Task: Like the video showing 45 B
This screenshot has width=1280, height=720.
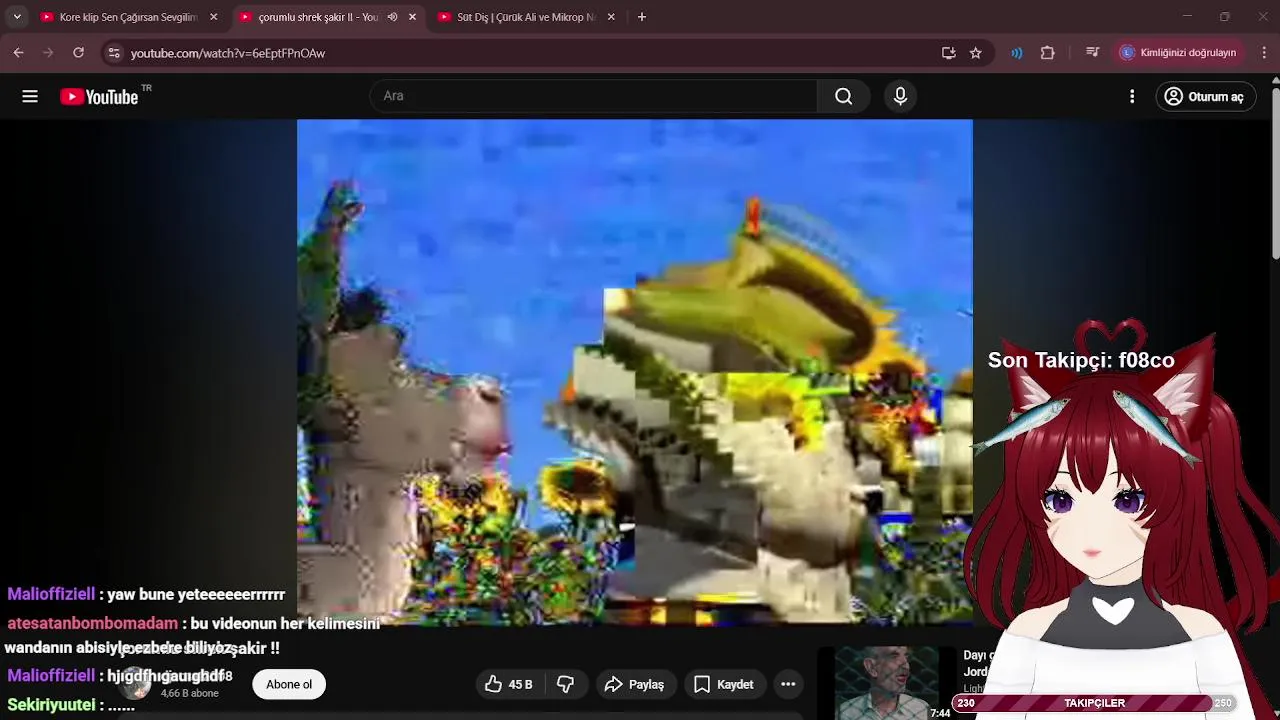Action: pyautogui.click(x=509, y=684)
